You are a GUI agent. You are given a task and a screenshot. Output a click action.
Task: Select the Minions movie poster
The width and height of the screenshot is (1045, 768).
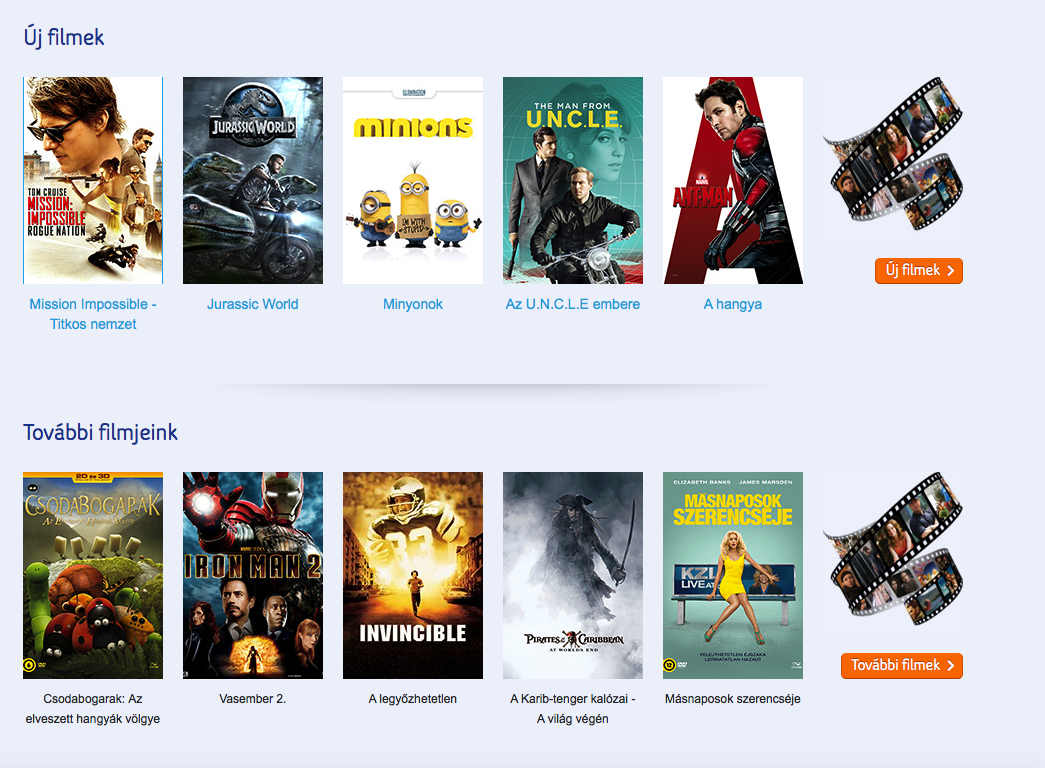point(413,180)
